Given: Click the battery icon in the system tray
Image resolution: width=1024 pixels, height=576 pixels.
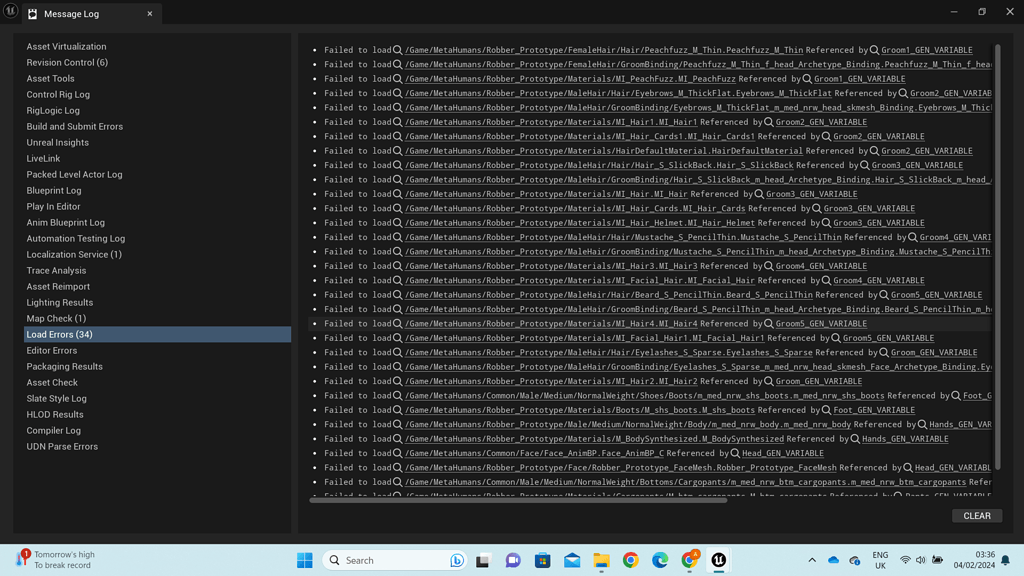Looking at the screenshot, I should point(938,560).
